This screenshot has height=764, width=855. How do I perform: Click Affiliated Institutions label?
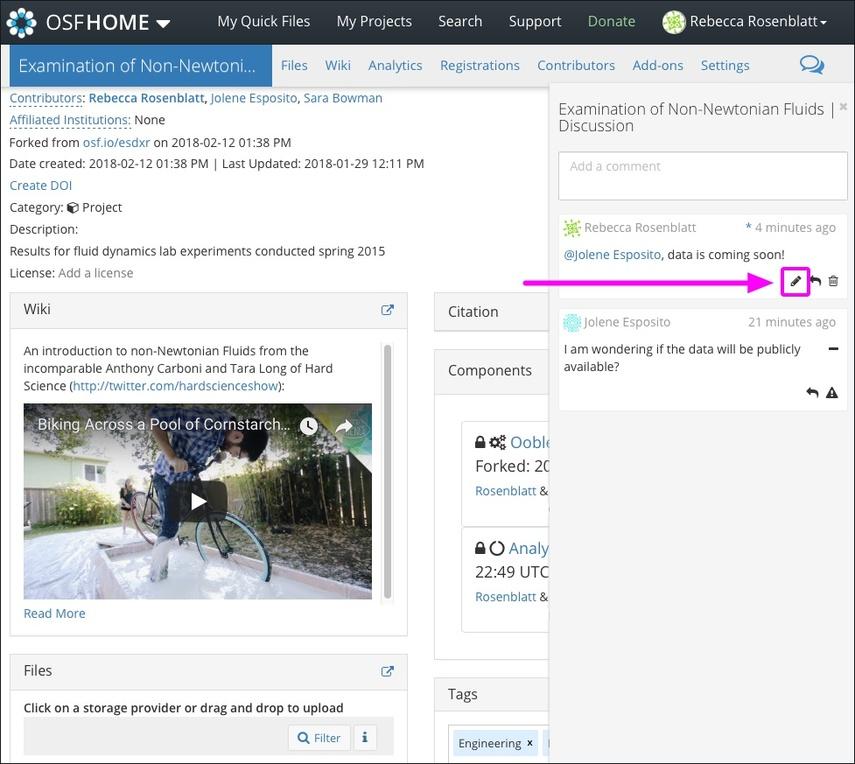[69, 120]
